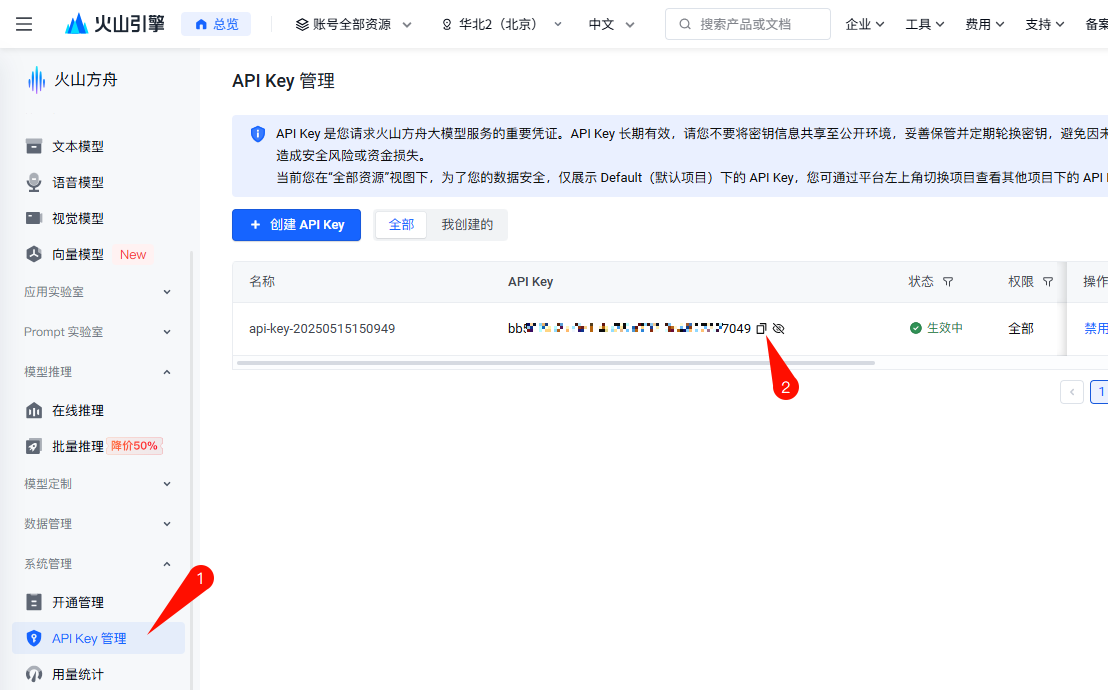The image size is (1108, 690).
Task: Click the 在线推理 chart icon
Action: click(34, 411)
